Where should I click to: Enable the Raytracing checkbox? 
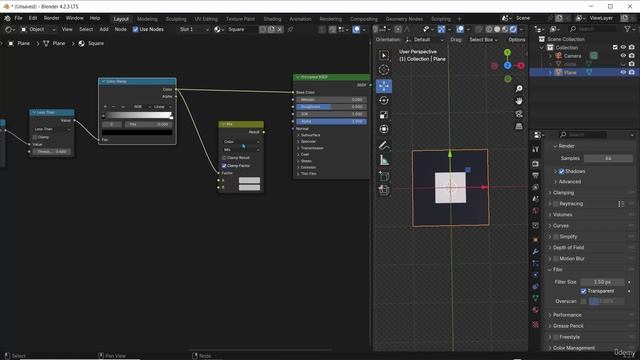click(x=556, y=204)
